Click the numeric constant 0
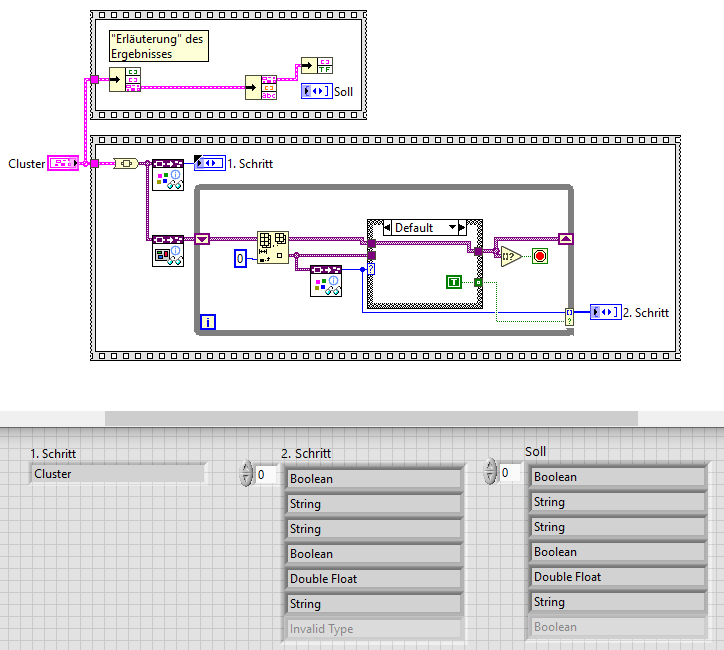This screenshot has height=650, width=724. 240,259
